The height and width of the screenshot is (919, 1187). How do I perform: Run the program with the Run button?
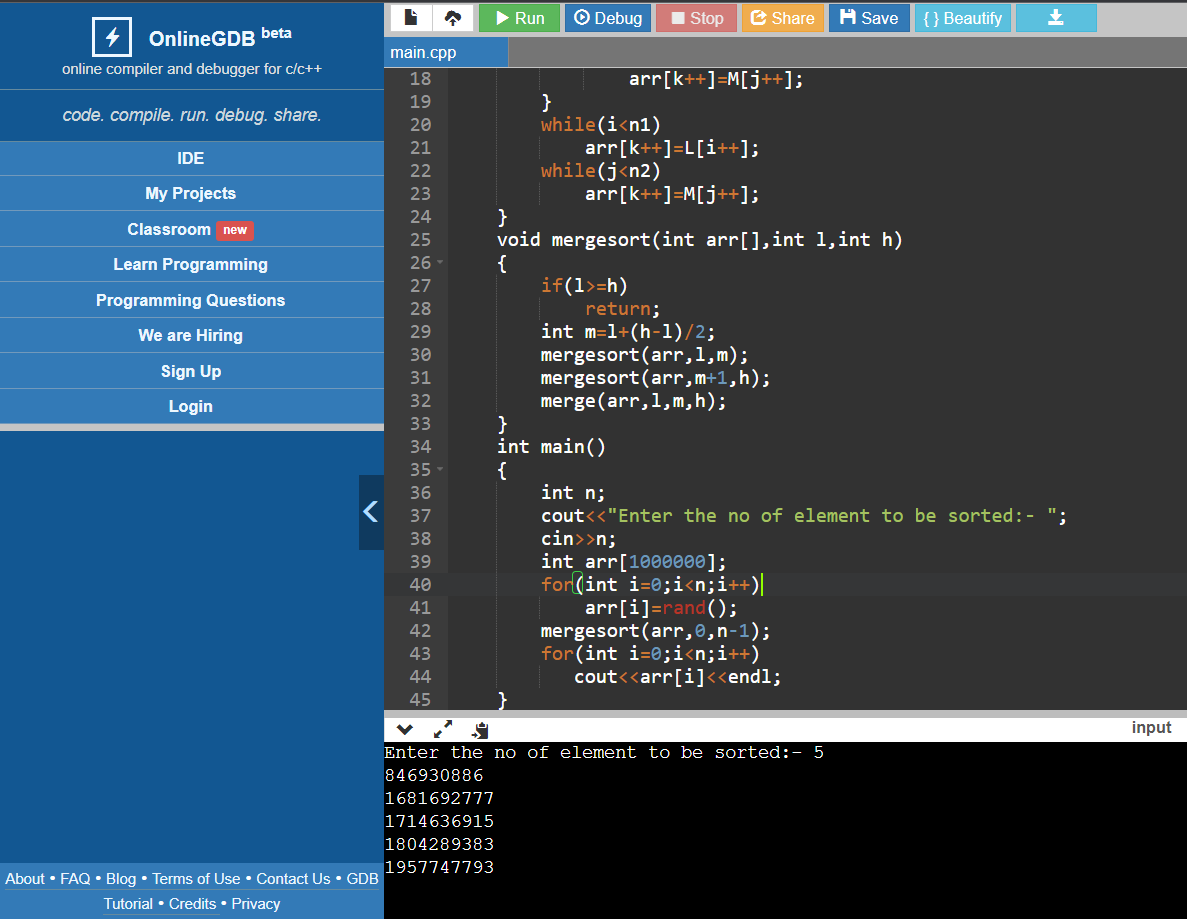click(x=519, y=18)
